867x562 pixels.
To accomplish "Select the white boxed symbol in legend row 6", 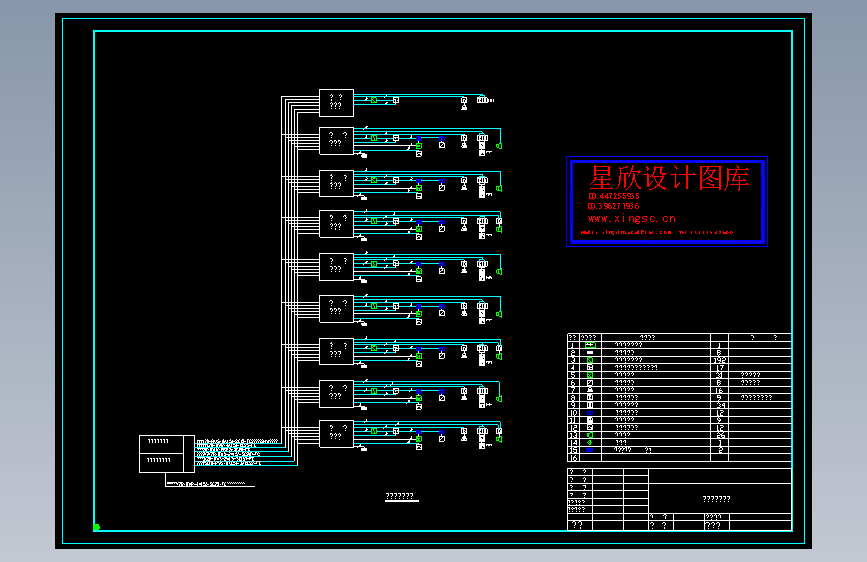I will click(590, 383).
